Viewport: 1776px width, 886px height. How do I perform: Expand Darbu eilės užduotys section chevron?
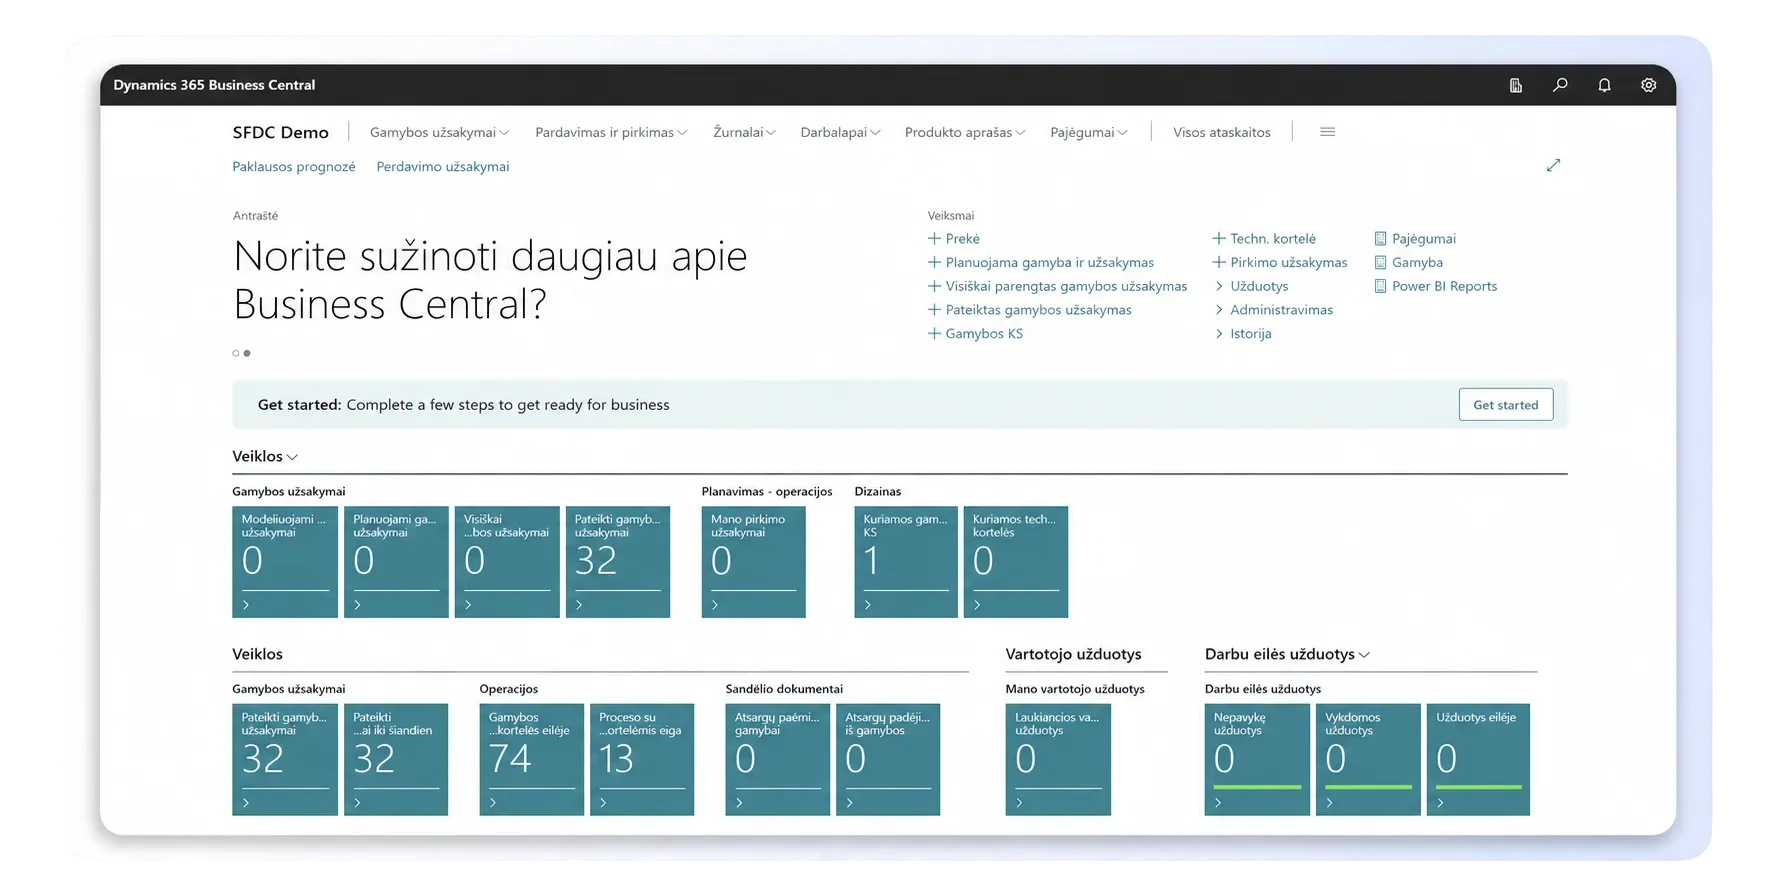tap(1364, 655)
